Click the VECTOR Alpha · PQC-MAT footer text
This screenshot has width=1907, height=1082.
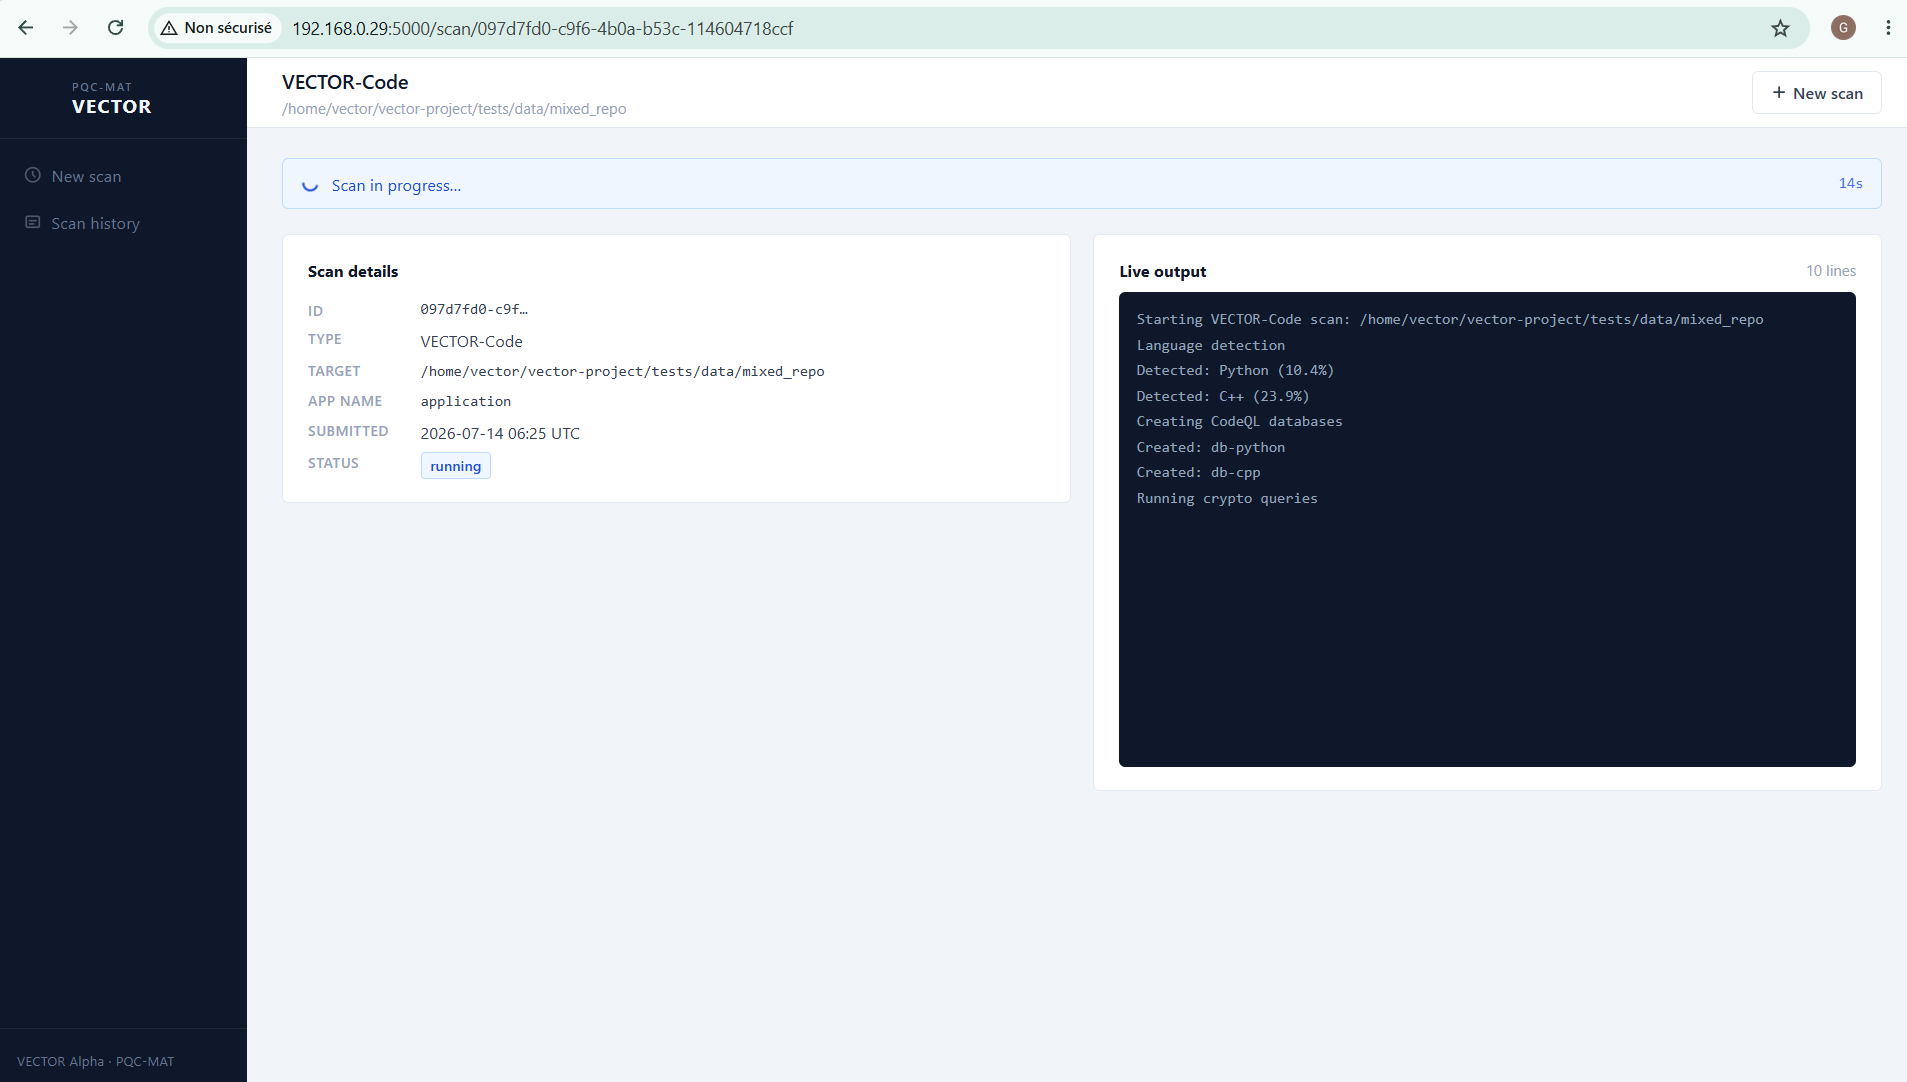point(95,1062)
